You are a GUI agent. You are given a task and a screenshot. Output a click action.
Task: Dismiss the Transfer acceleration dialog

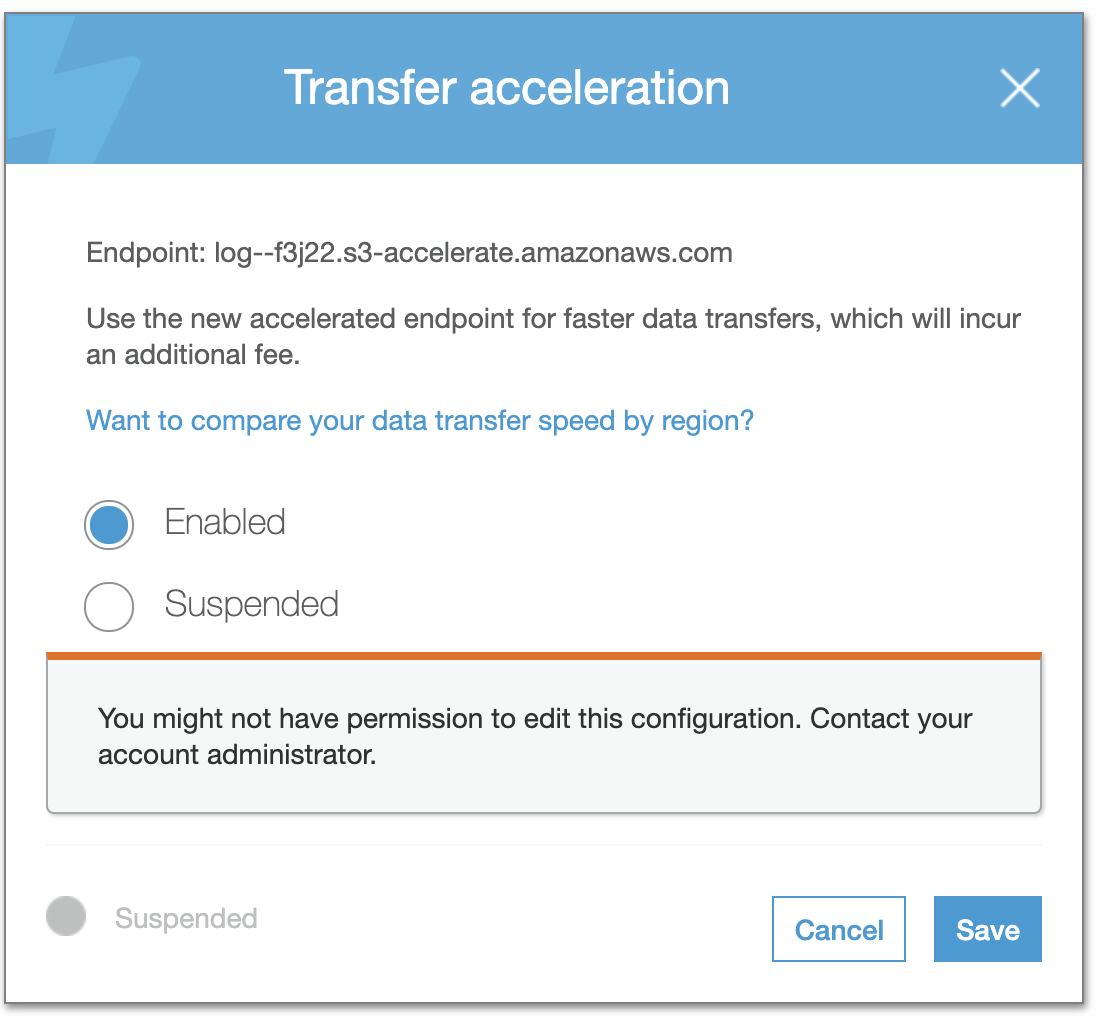(1020, 88)
